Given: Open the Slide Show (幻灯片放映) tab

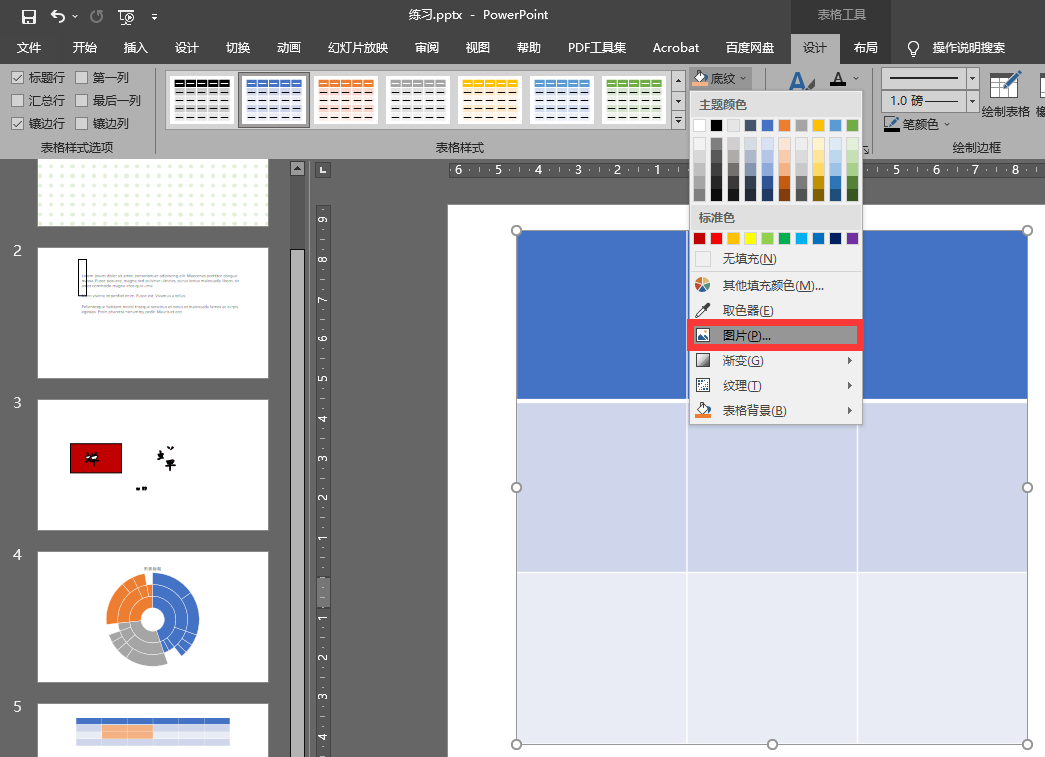Looking at the screenshot, I should (358, 48).
